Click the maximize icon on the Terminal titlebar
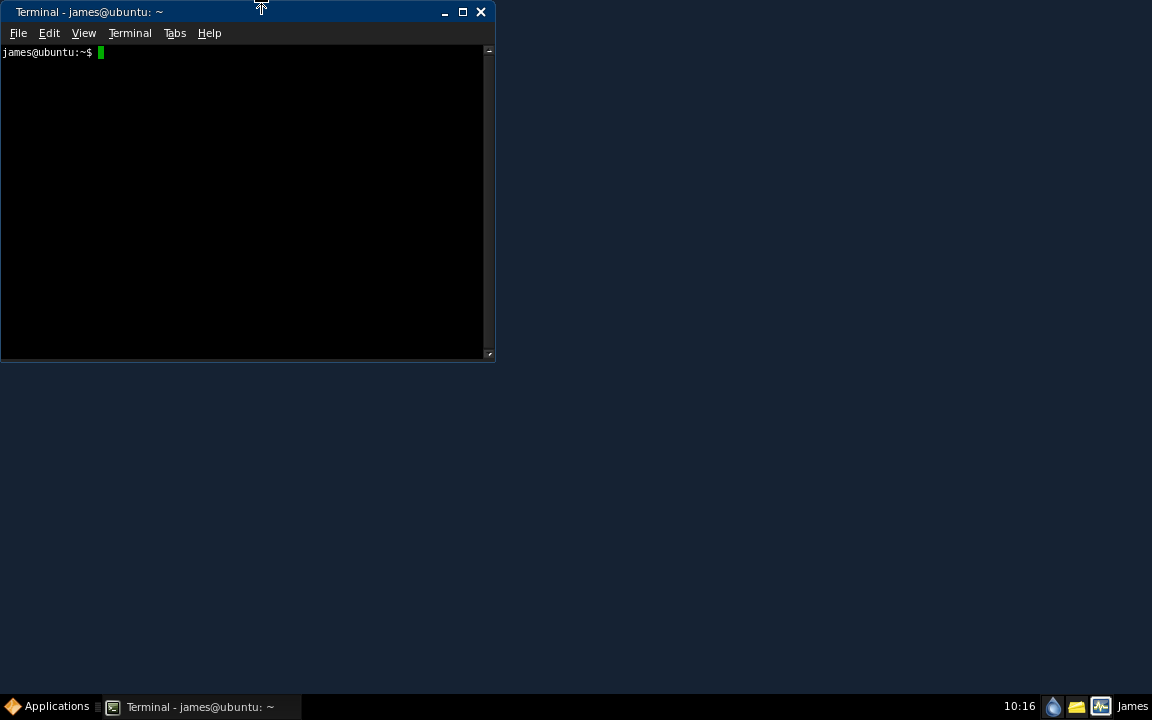This screenshot has height=720, width=1152. click(x=462, y=12)
